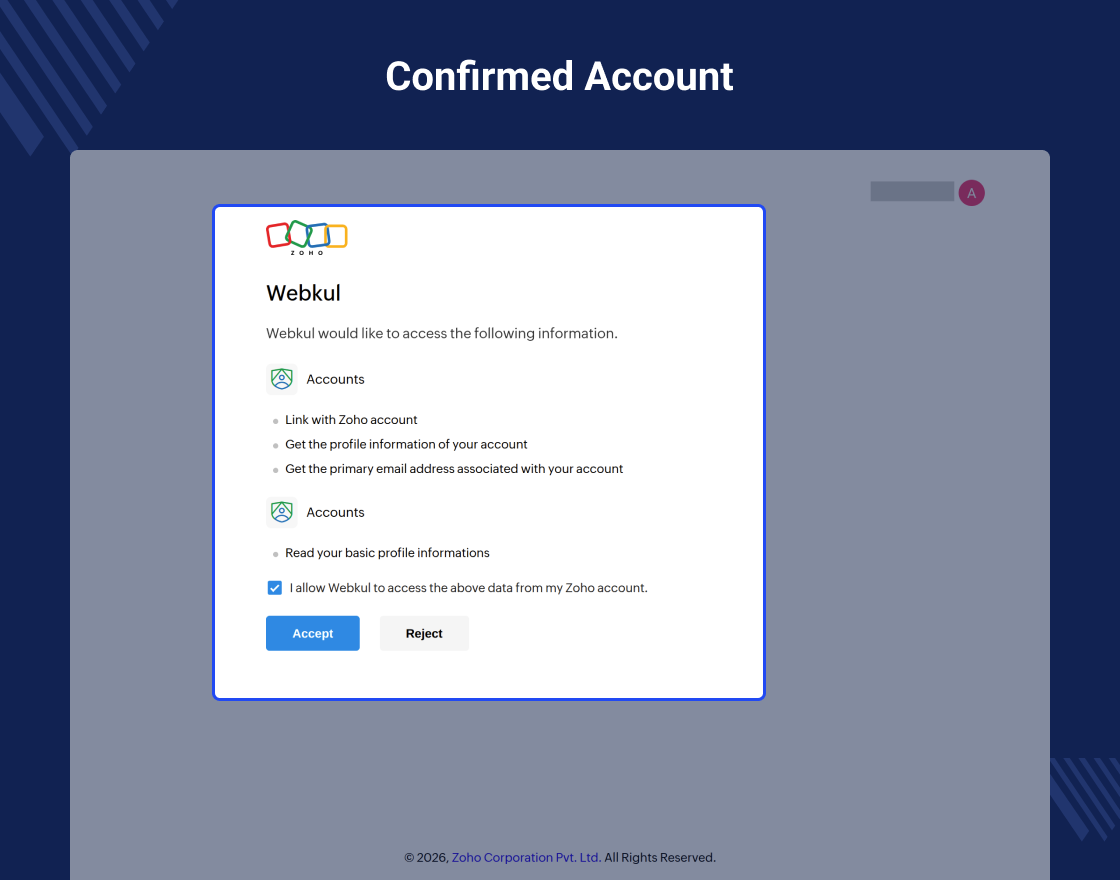The image size is (1120, 880).
Task: Click the Webkul heading in the dialog
Action: (x=304, y=293)
